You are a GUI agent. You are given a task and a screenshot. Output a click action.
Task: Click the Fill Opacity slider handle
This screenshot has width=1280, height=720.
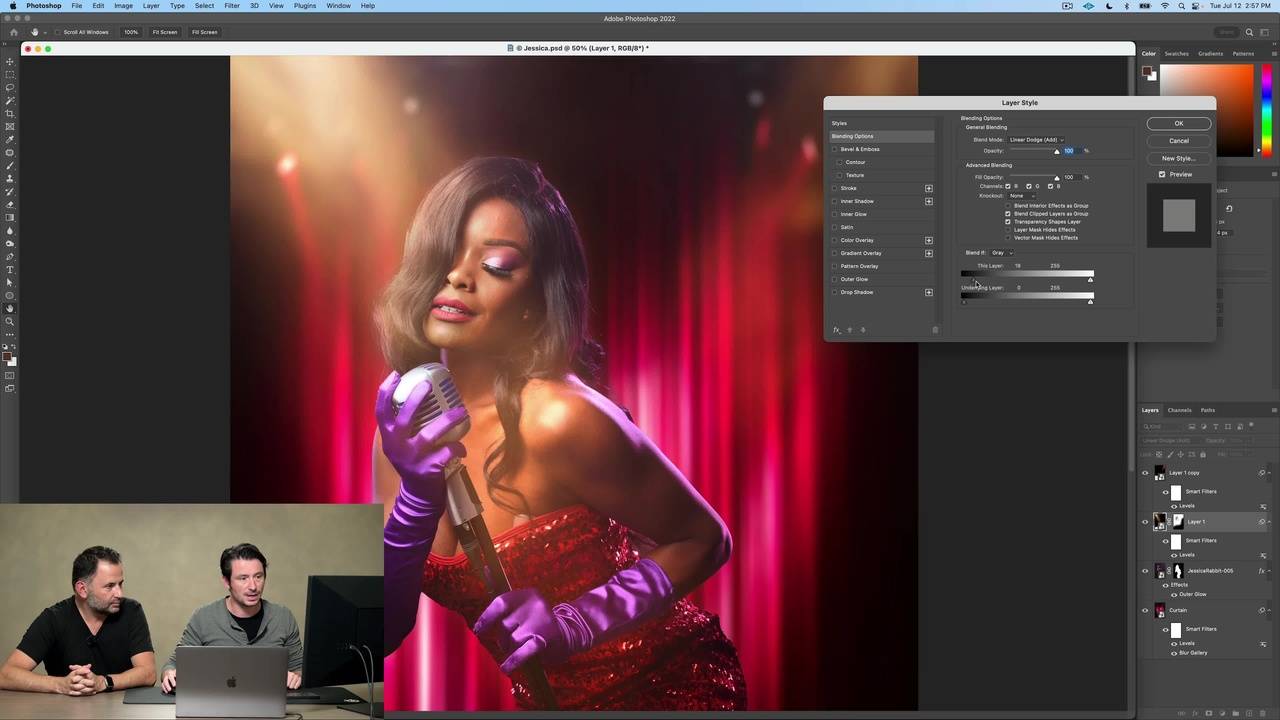coord(1057,179)
